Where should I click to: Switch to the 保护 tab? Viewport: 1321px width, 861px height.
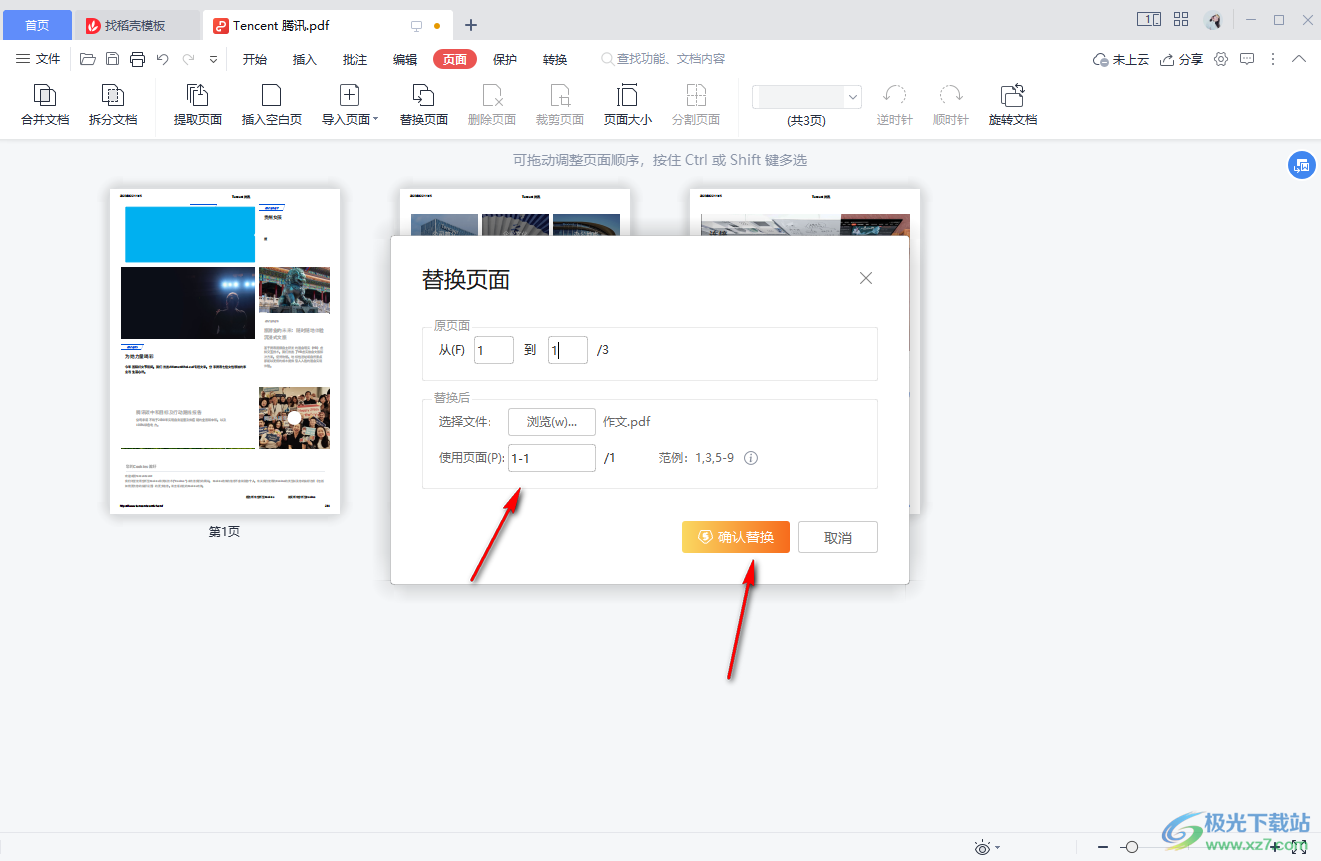point(505,59)
